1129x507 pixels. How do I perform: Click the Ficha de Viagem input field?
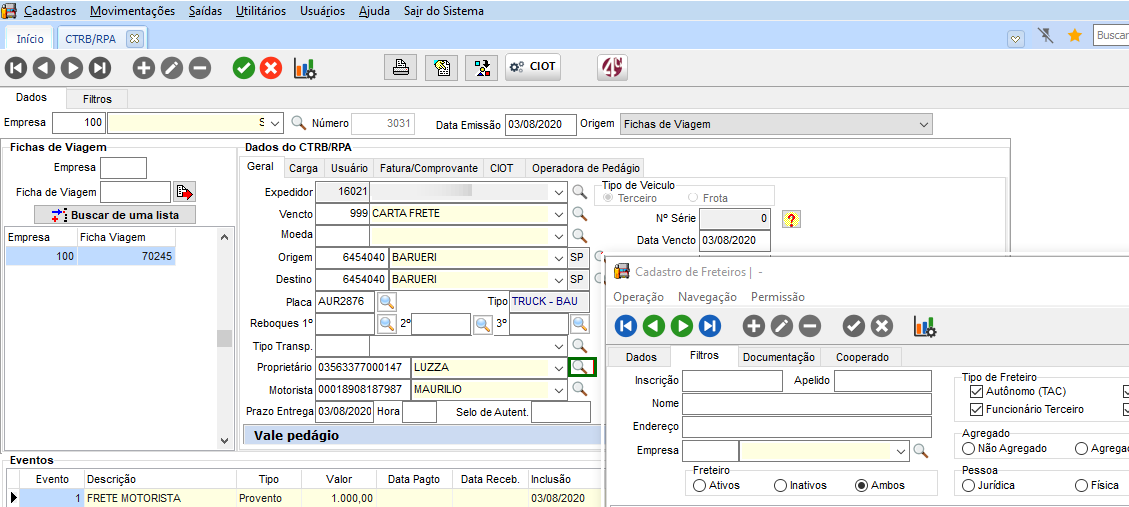(135, 192)
